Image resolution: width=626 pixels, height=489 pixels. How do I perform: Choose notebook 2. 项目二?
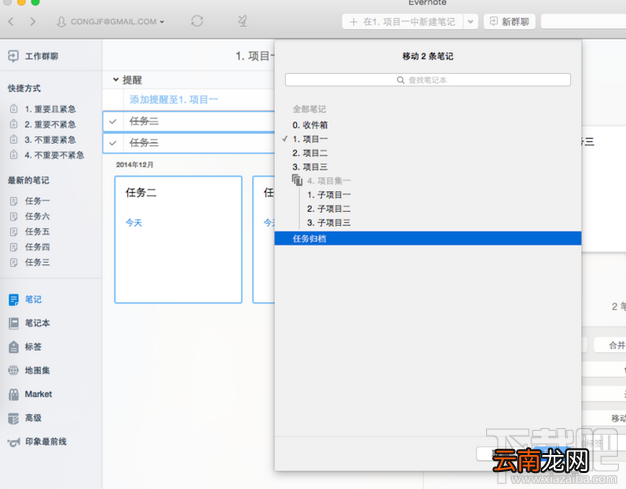tap(310, 153)
